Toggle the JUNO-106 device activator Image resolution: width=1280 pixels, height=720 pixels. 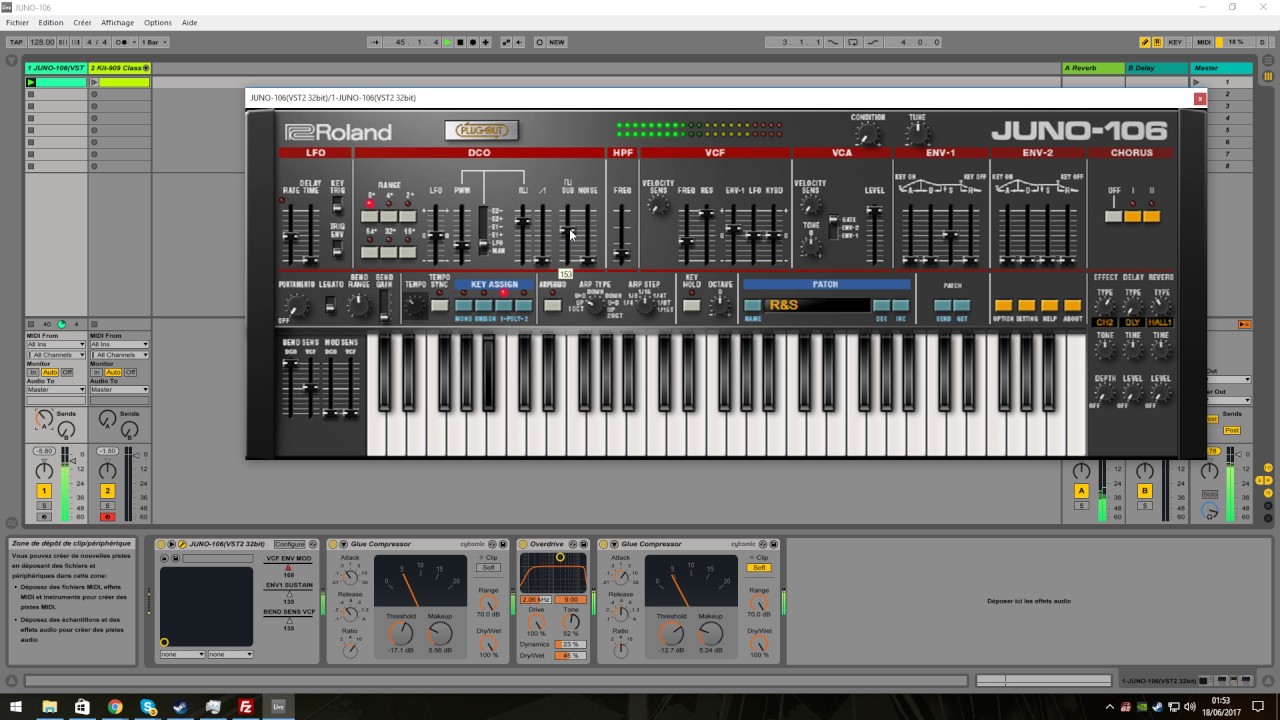[162, 544]
